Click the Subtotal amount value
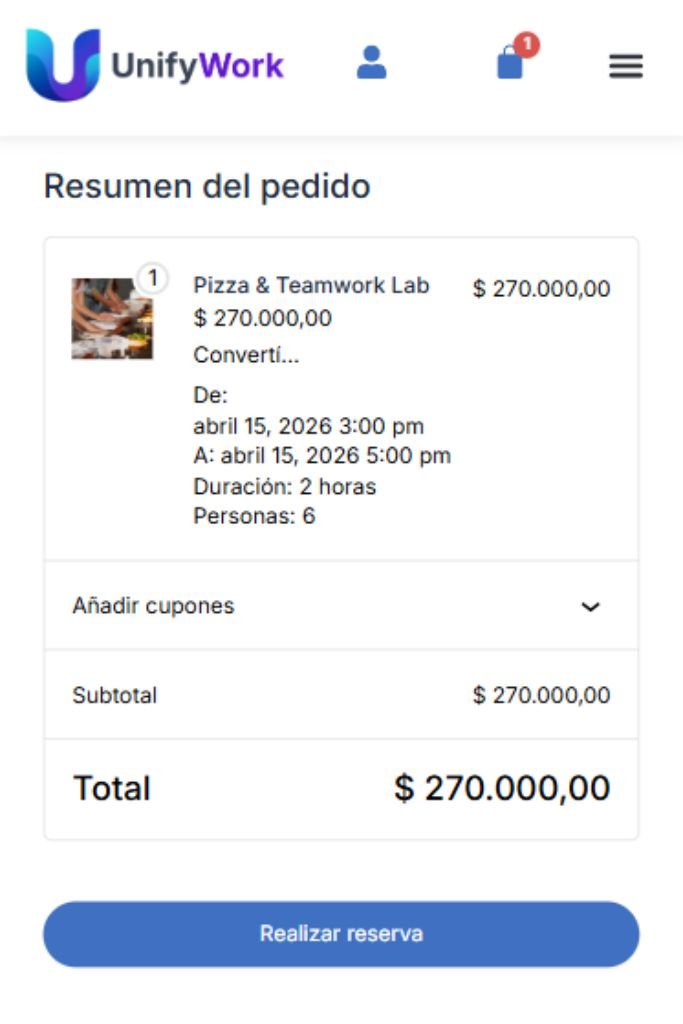 (x=541, y=695)
